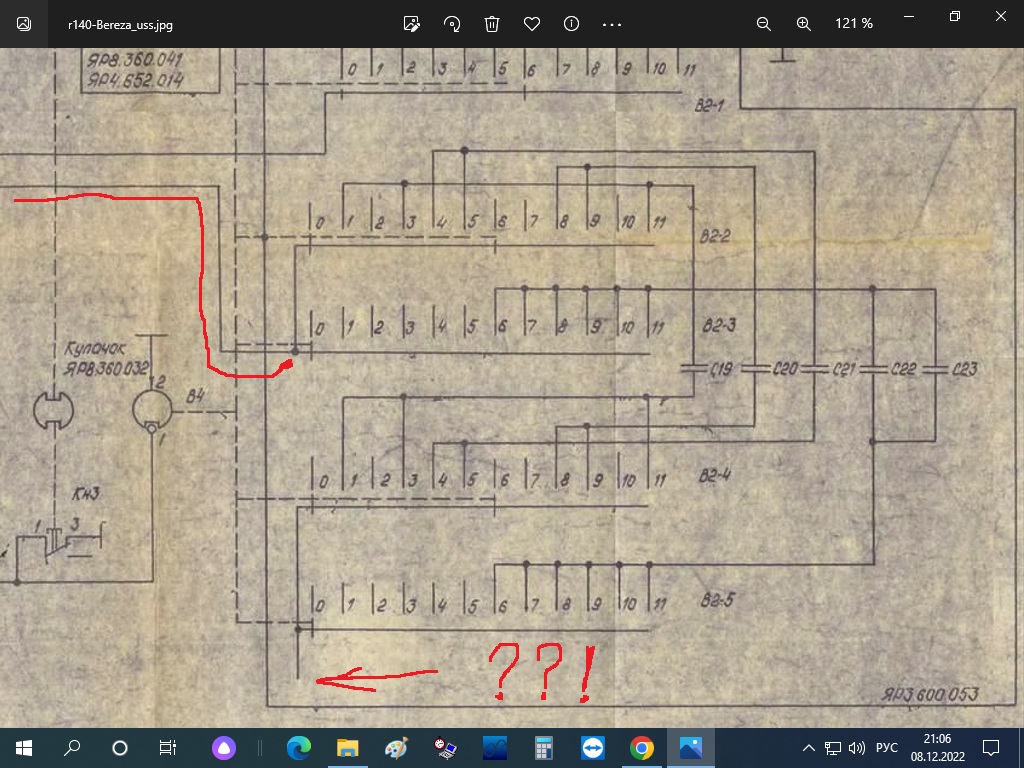Delete the photo with trash icon
1024x768 pixels.
click(x=492, y=23)
